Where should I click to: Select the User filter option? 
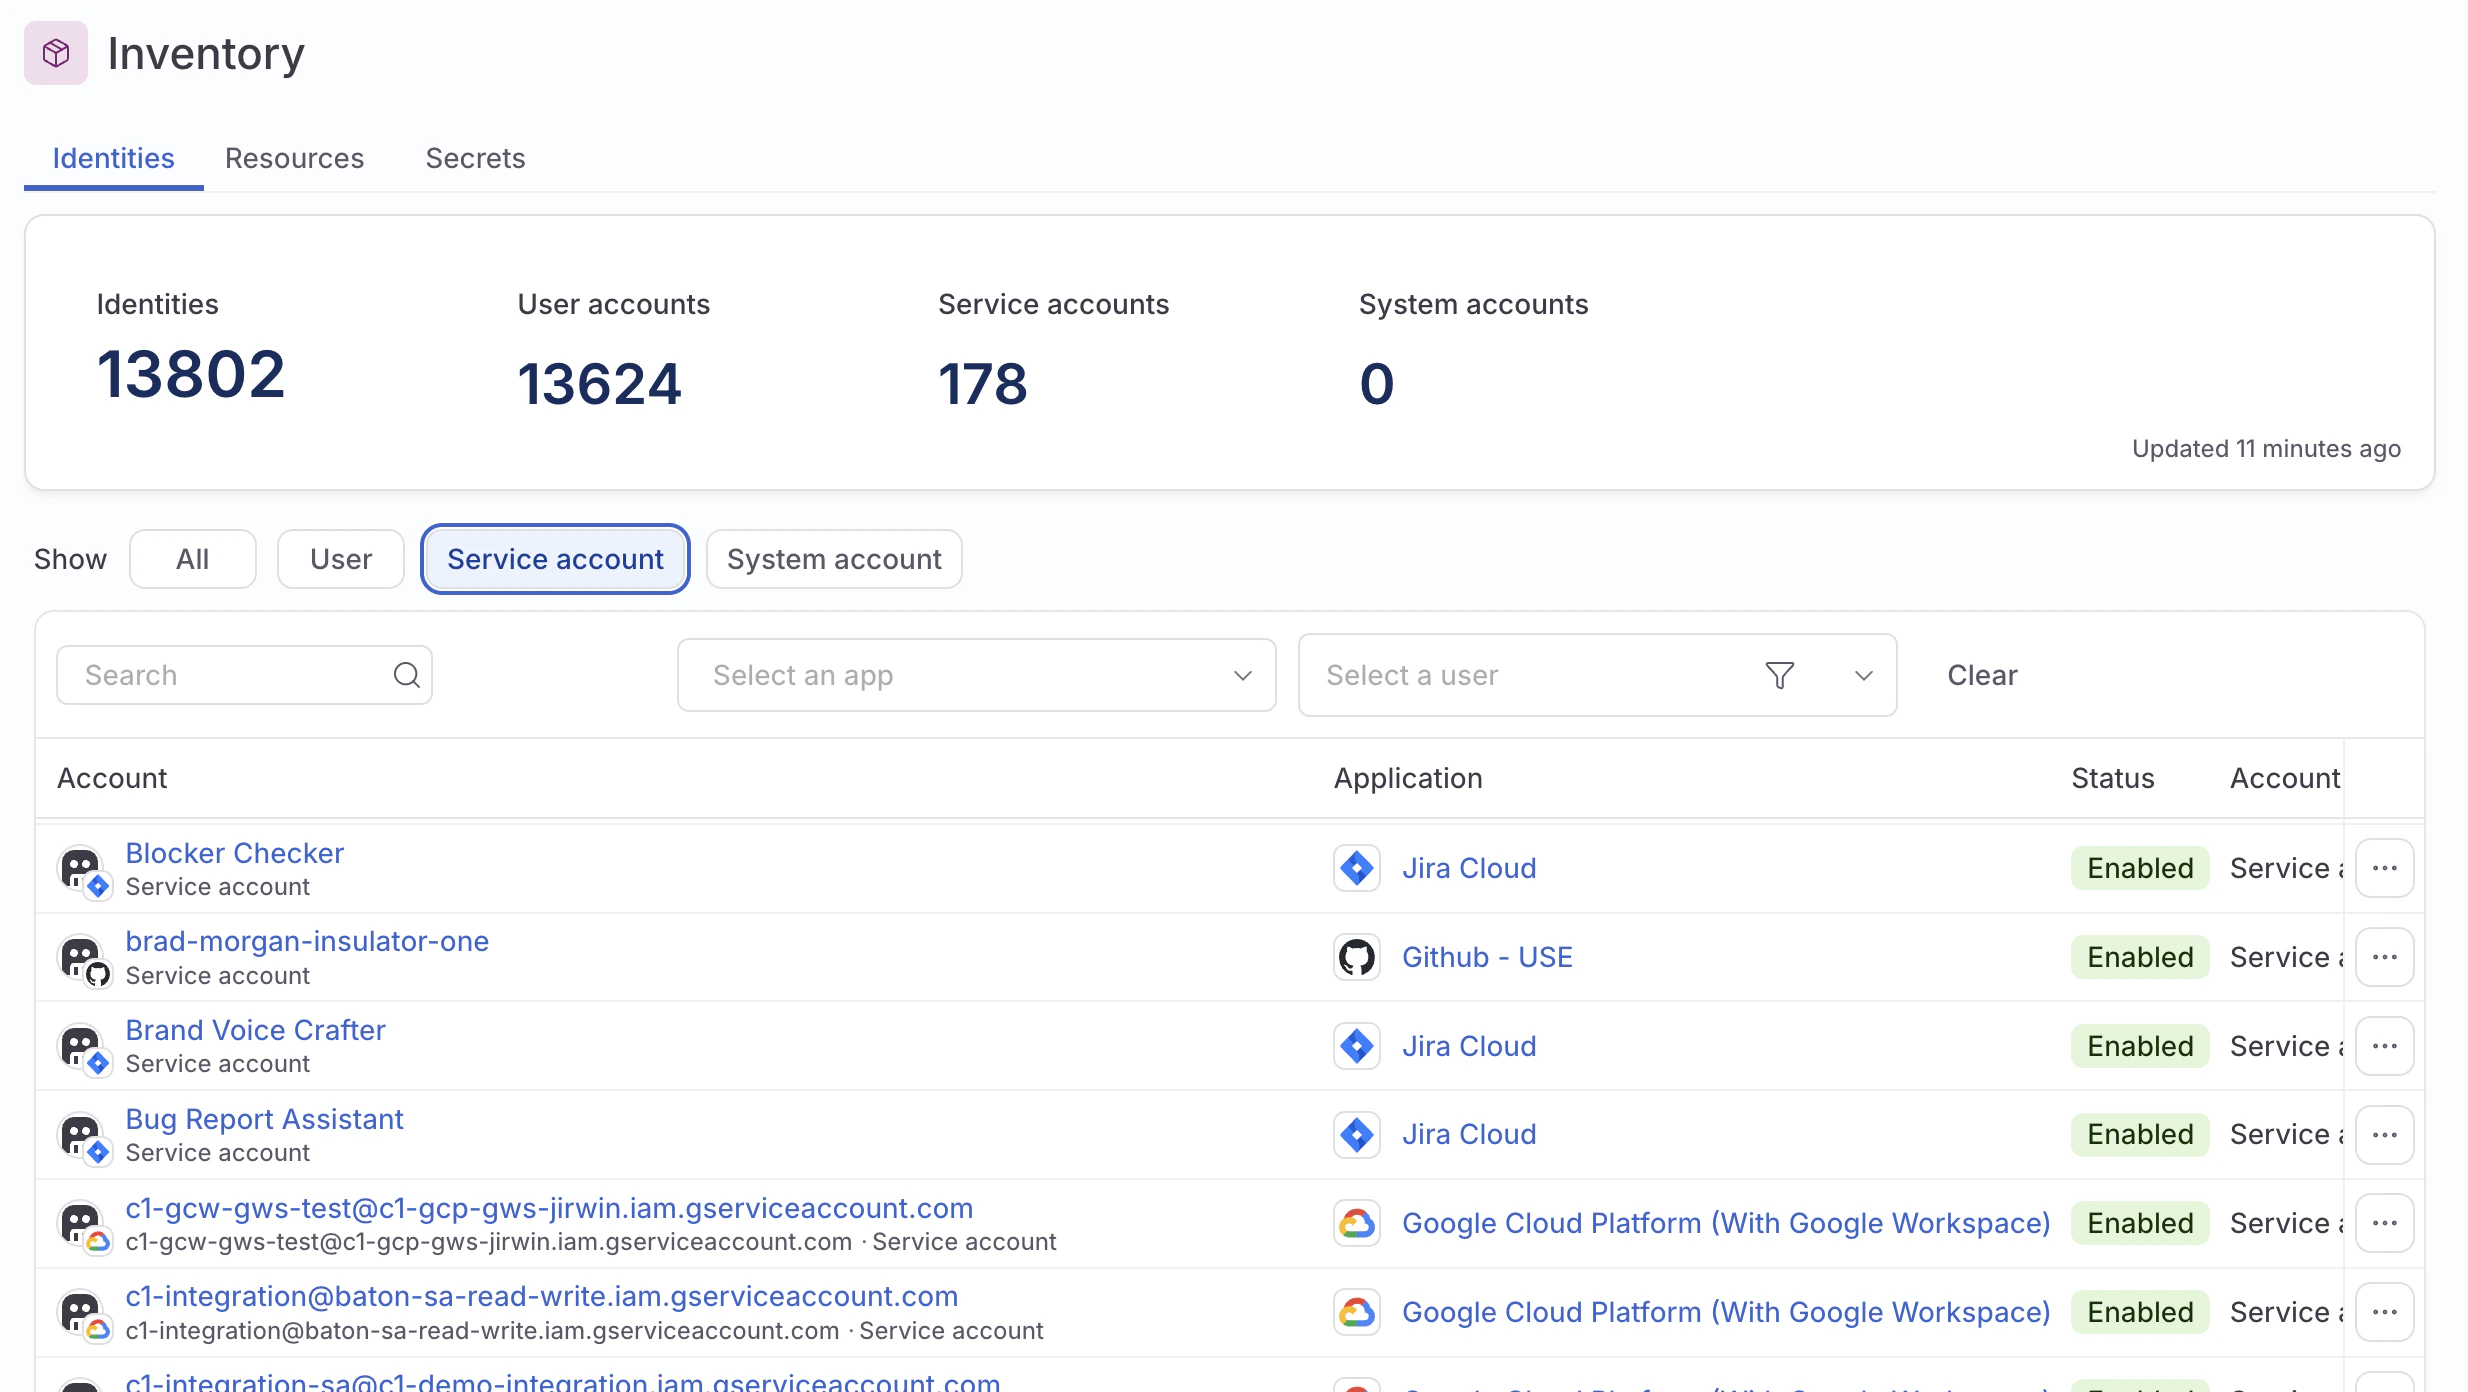pos(340,558)
